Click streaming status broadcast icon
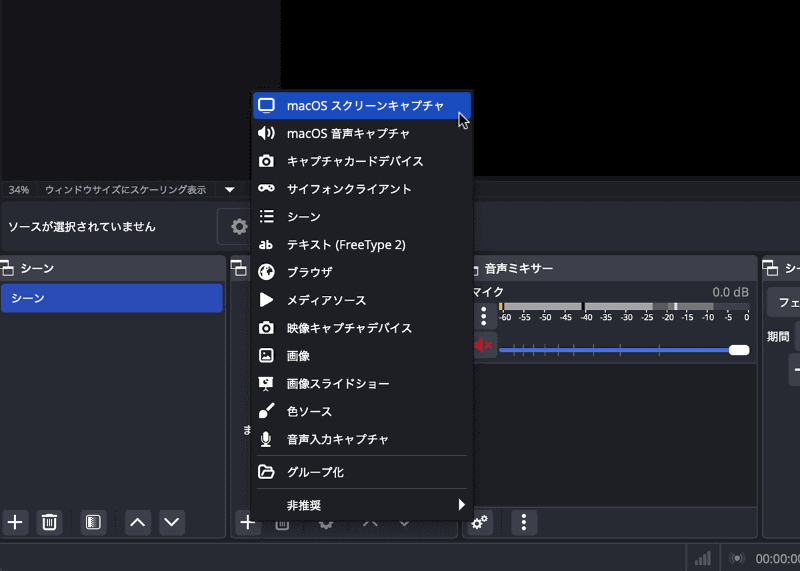The image size is (800, 571). [x=737, y=558]
